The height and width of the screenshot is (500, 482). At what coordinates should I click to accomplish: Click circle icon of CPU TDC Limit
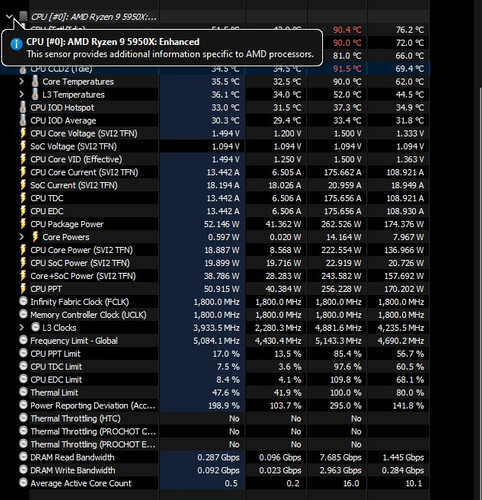pos(23,366)
